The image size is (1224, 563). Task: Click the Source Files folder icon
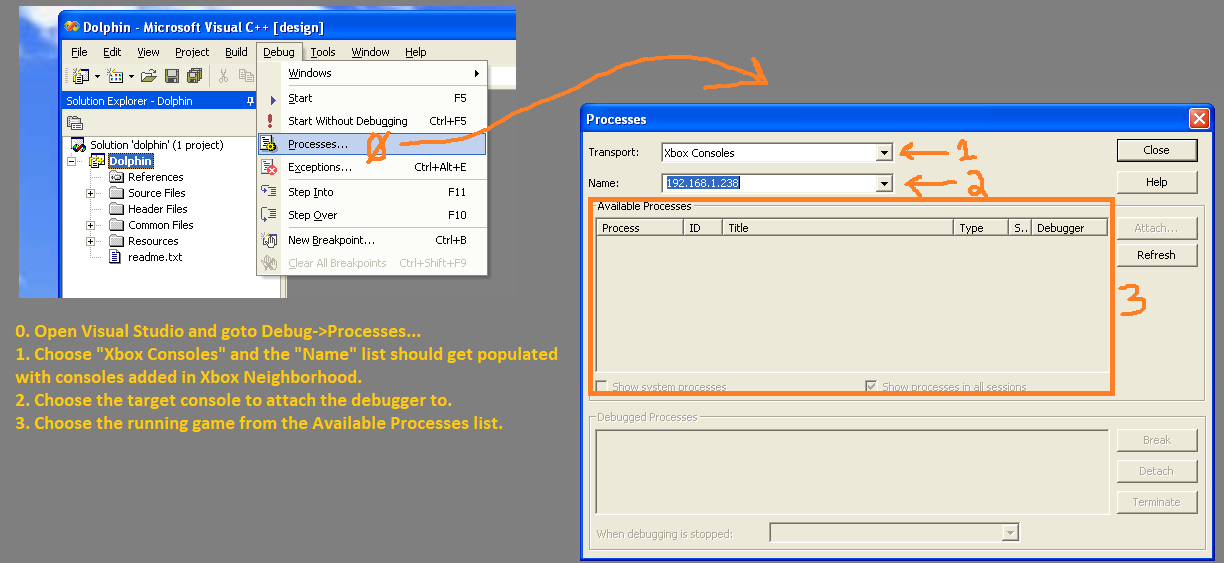click(116, 193)
